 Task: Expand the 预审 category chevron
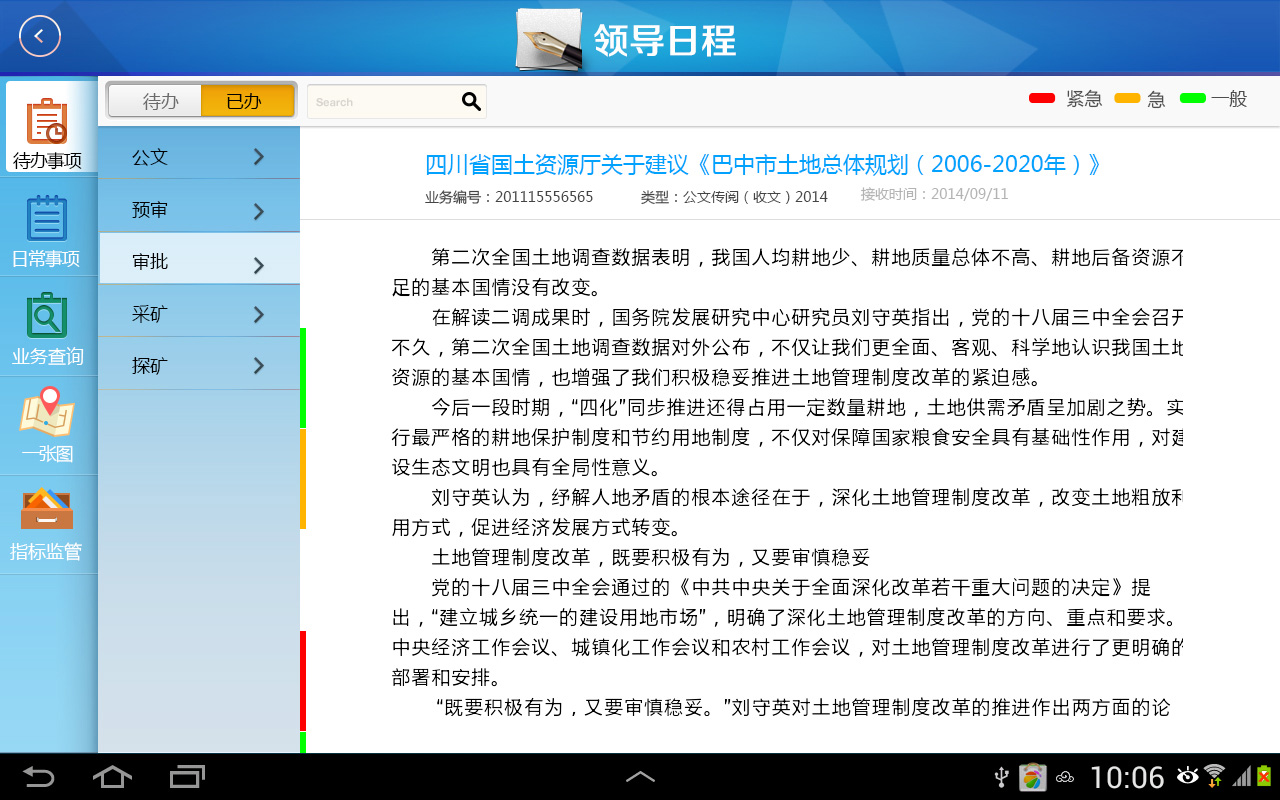tap(259, 211)
